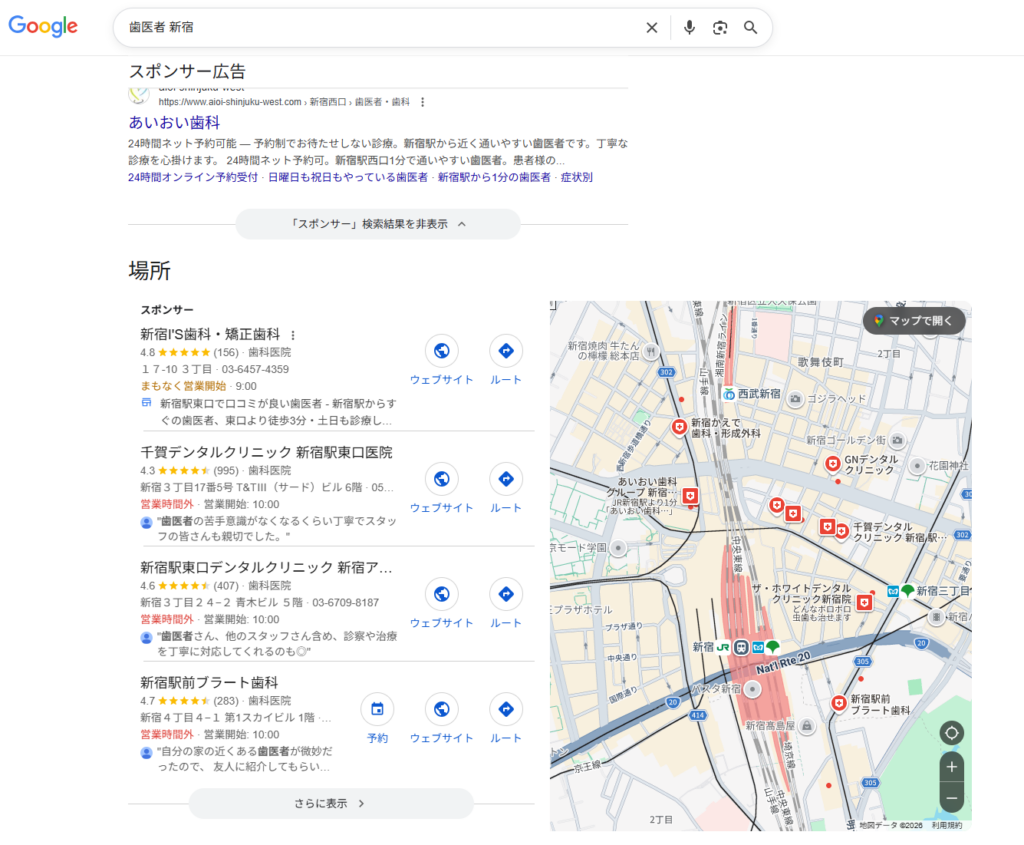Click the magnifying glass search icon

click(751, 27)
